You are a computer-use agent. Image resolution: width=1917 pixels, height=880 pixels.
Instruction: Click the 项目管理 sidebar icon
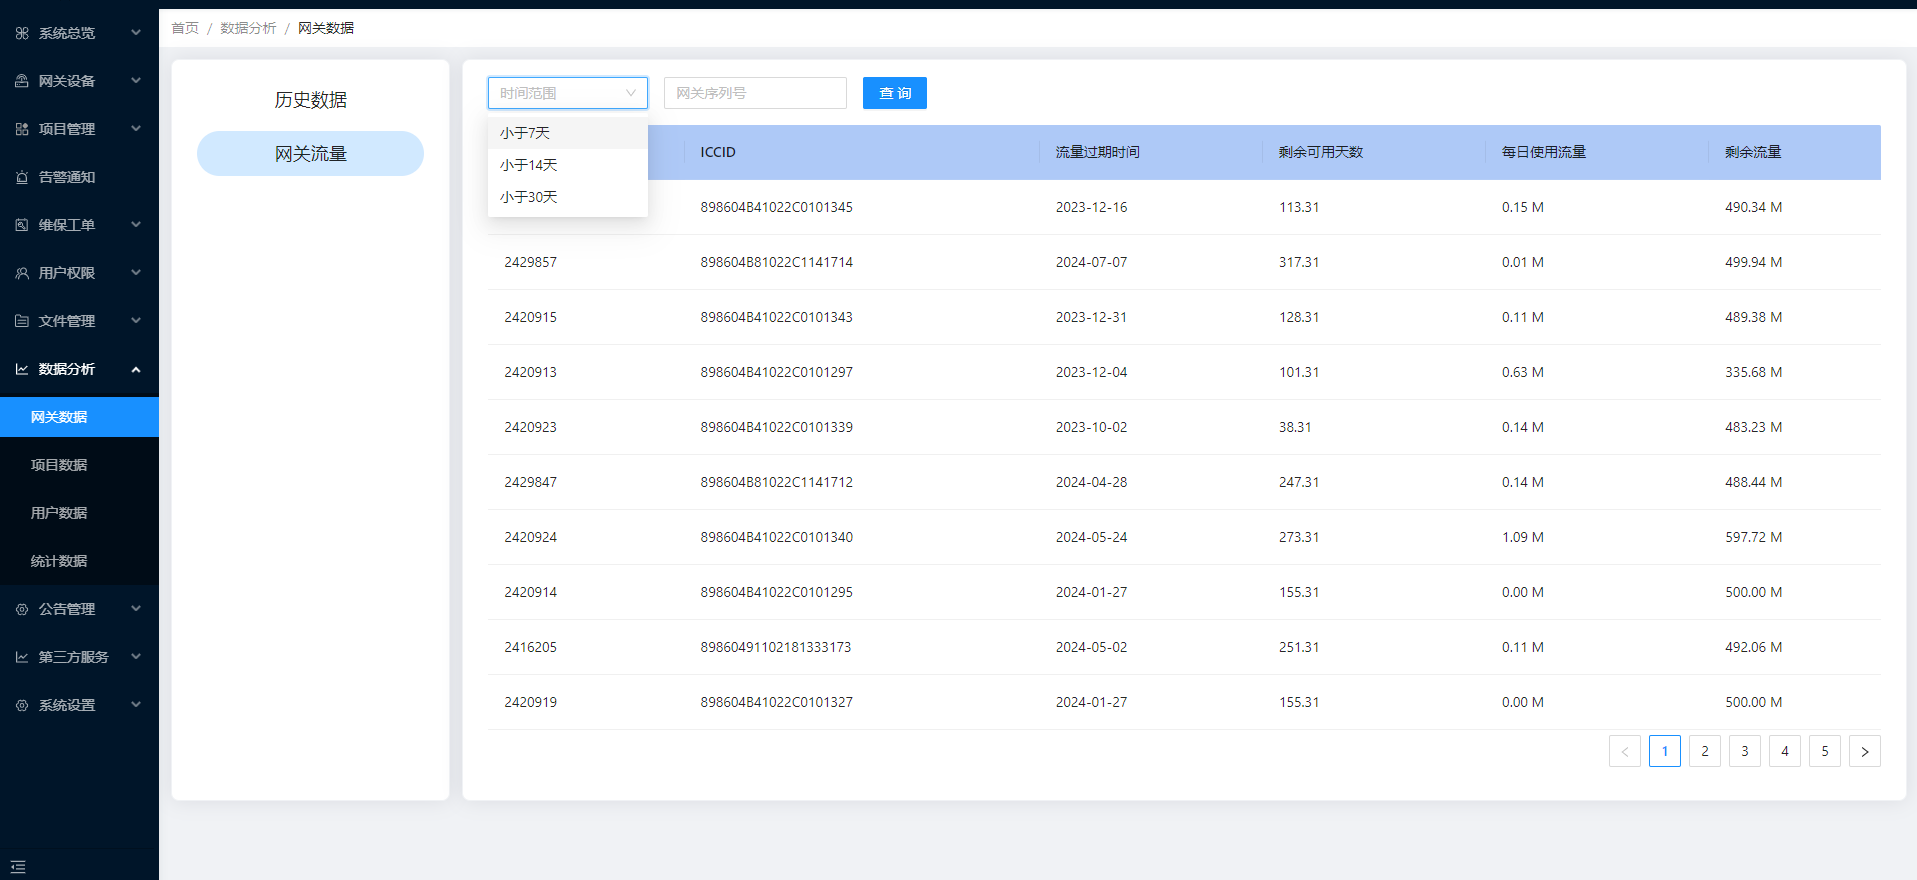click(x=22, y=129)
